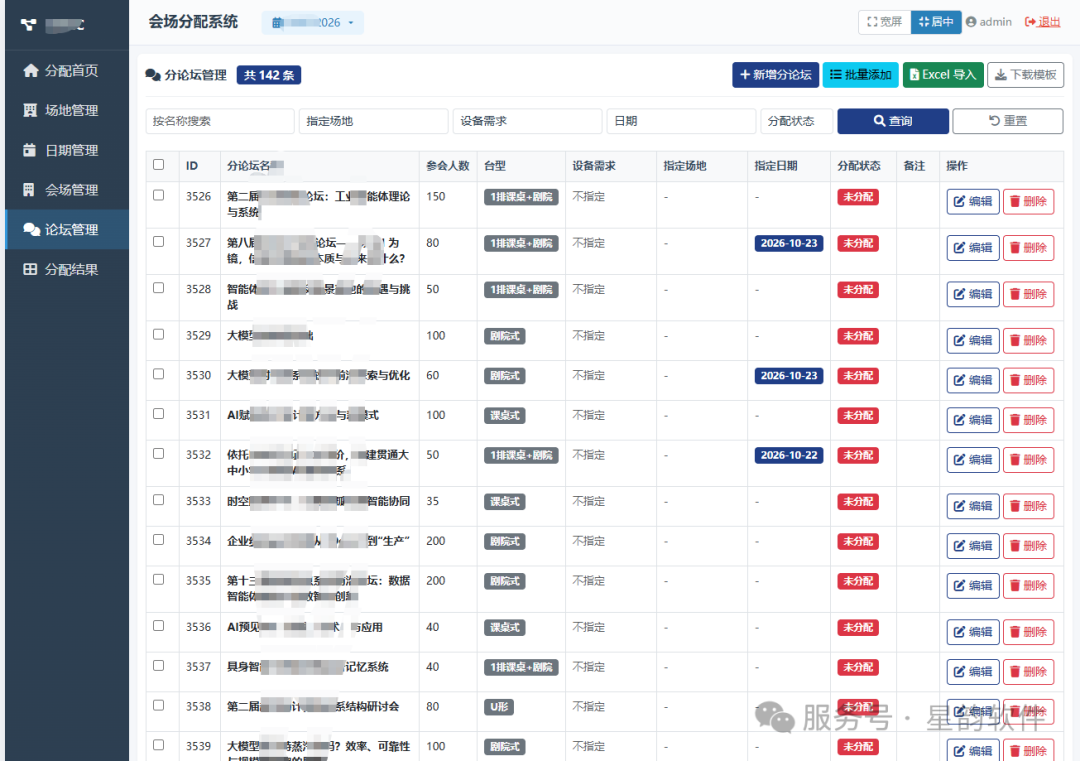Click 批量添加 button

pos(861,74)
